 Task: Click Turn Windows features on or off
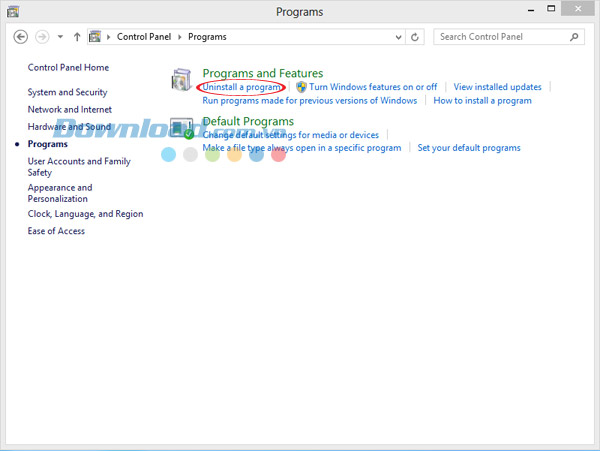coord(373,87)
